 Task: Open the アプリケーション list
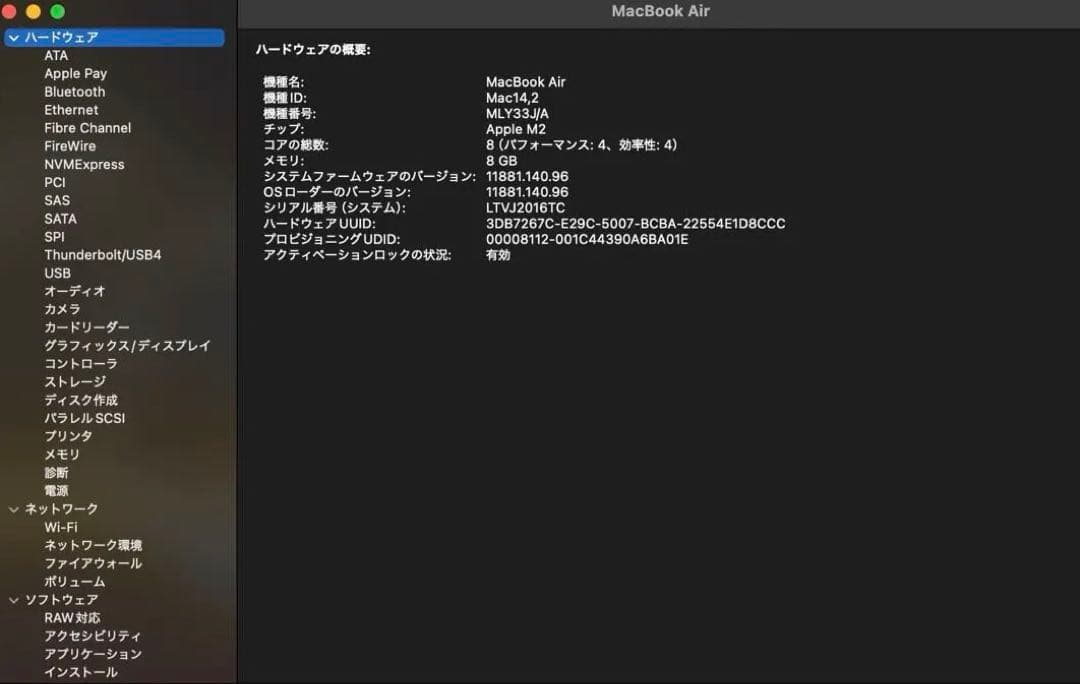[92, 653]
